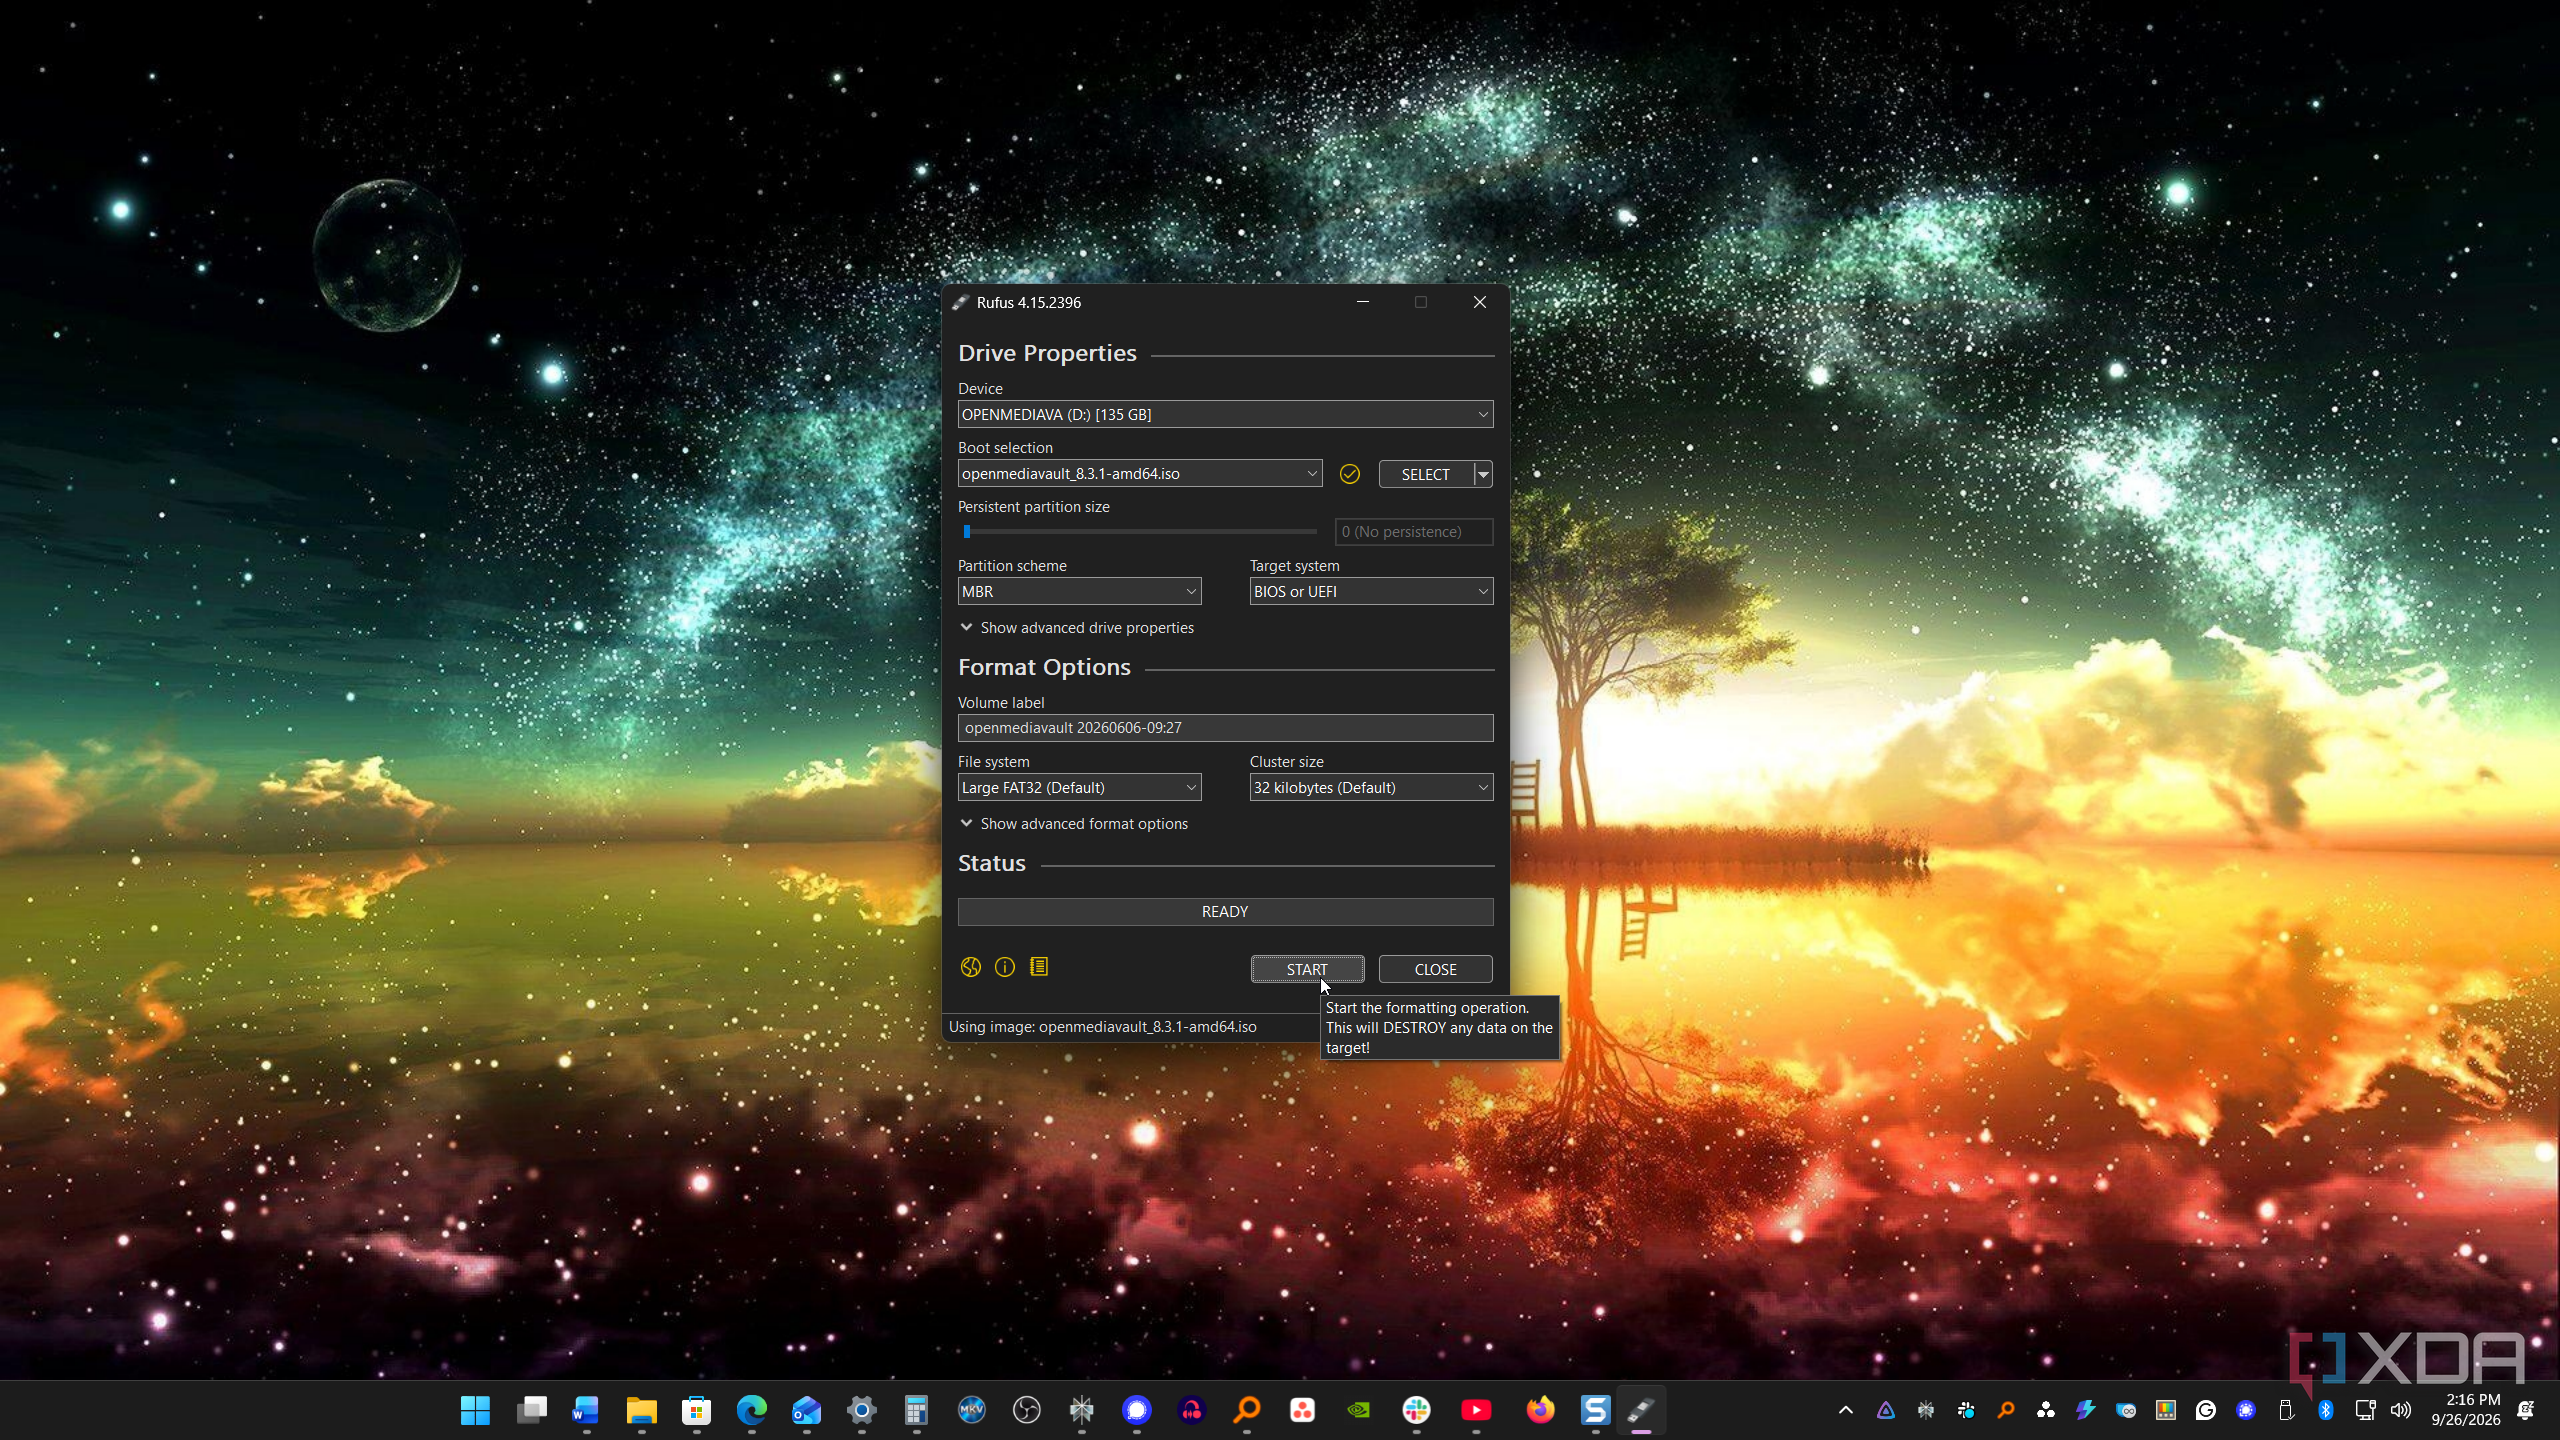Open Microsoft Word from the taskbar
2560x1440 pixels.
(585, 1410)
